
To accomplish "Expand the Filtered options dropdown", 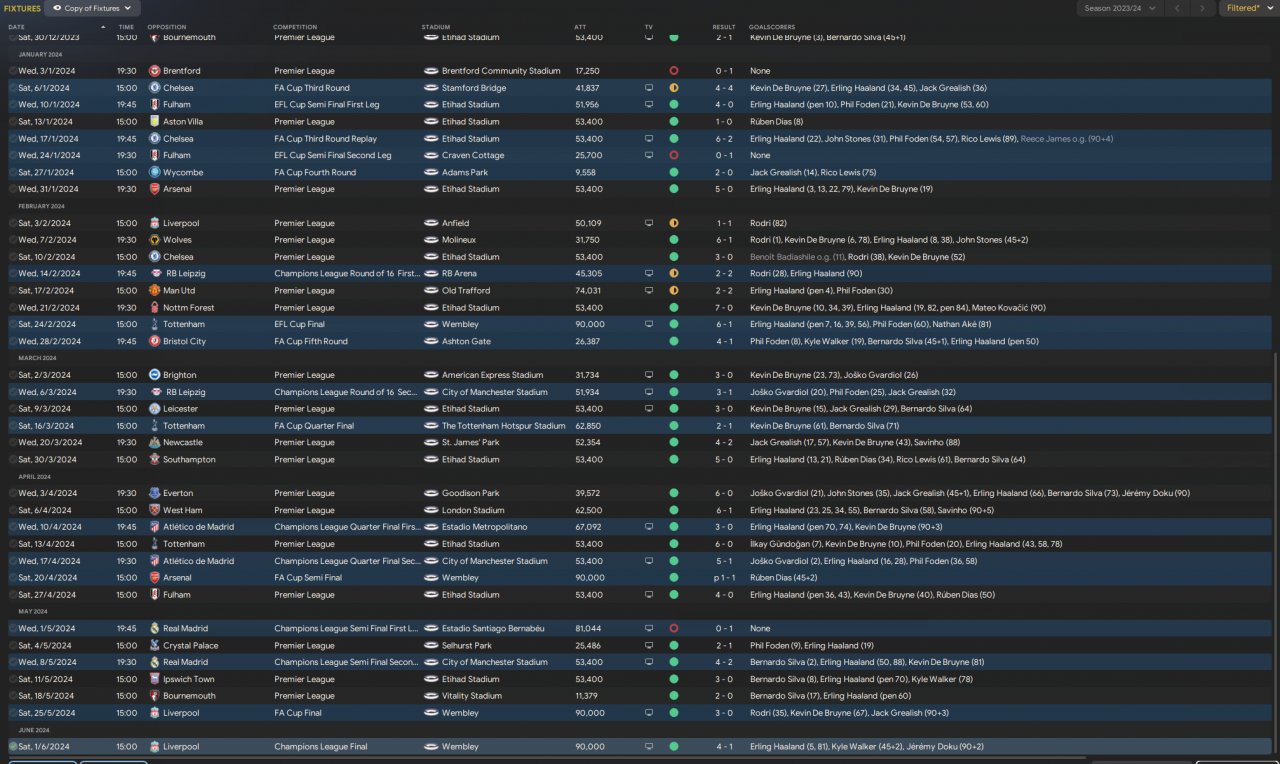I will click(x=1248, y=8).
